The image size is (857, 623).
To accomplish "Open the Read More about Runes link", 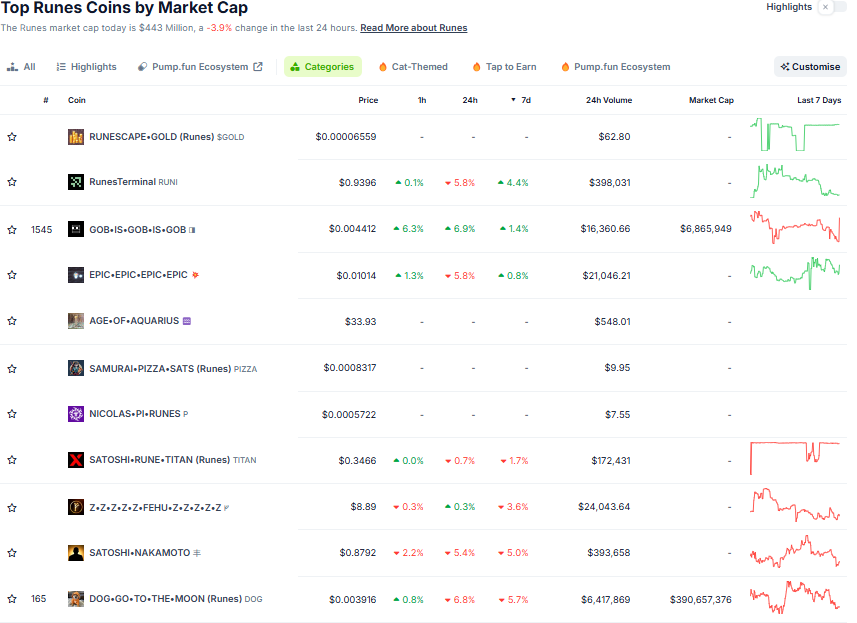I will click(x=413, y=28).
